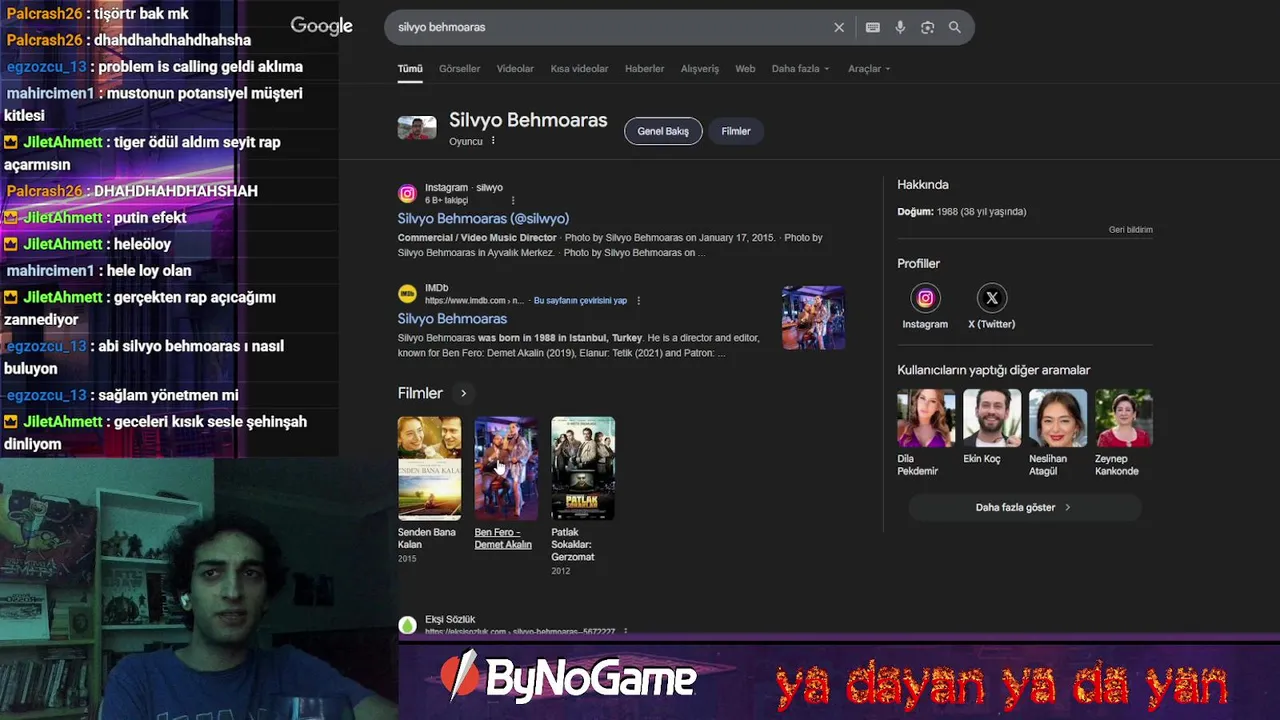This screenshot has width=1280, height=720.
Task: Switch to the Videolar tab
Action: pyautogui.click(x=515, y=69)
